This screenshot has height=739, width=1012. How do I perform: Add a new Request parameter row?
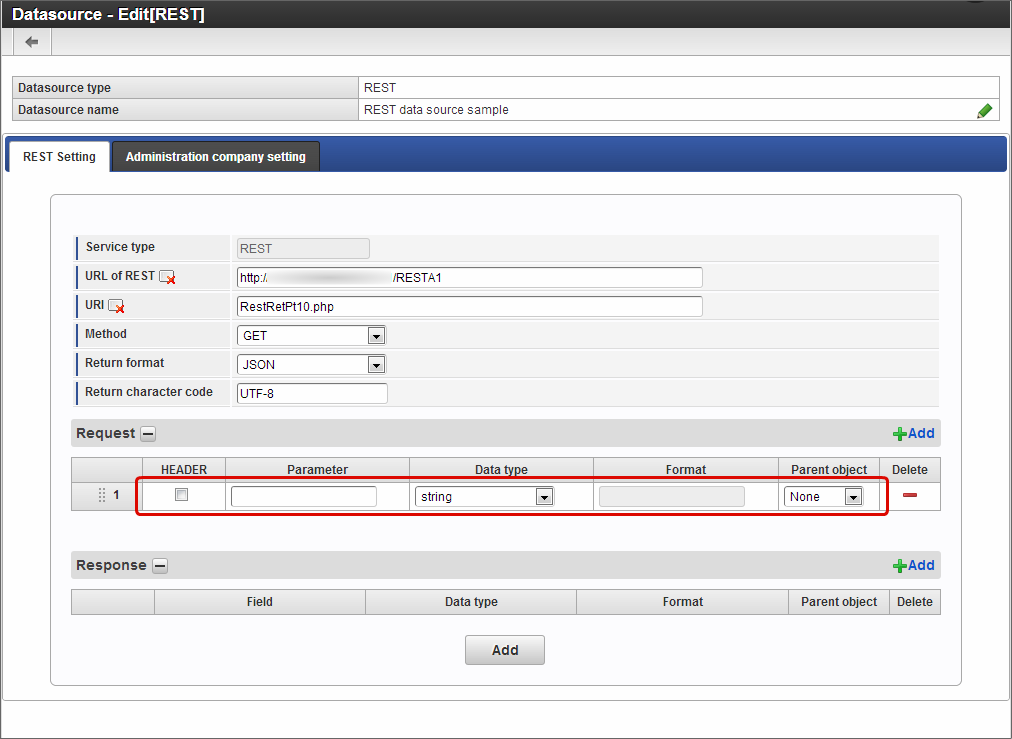click(913, 433)
